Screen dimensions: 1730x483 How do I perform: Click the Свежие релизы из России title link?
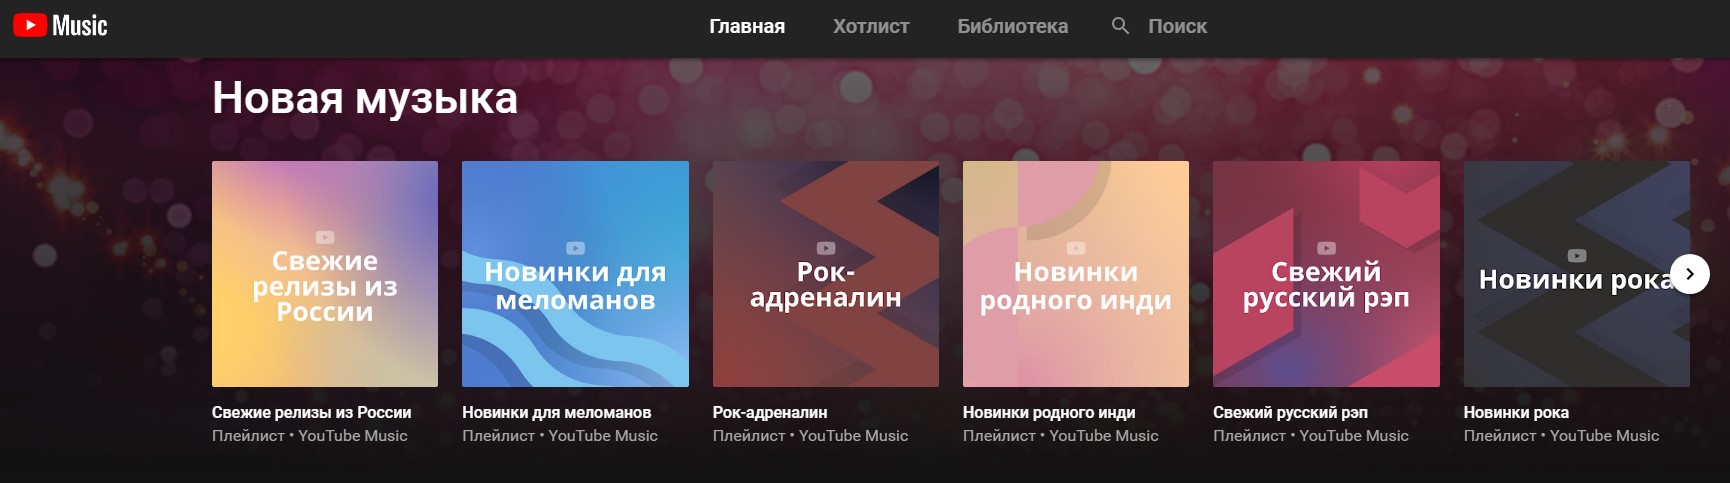(x=311, y=412)
